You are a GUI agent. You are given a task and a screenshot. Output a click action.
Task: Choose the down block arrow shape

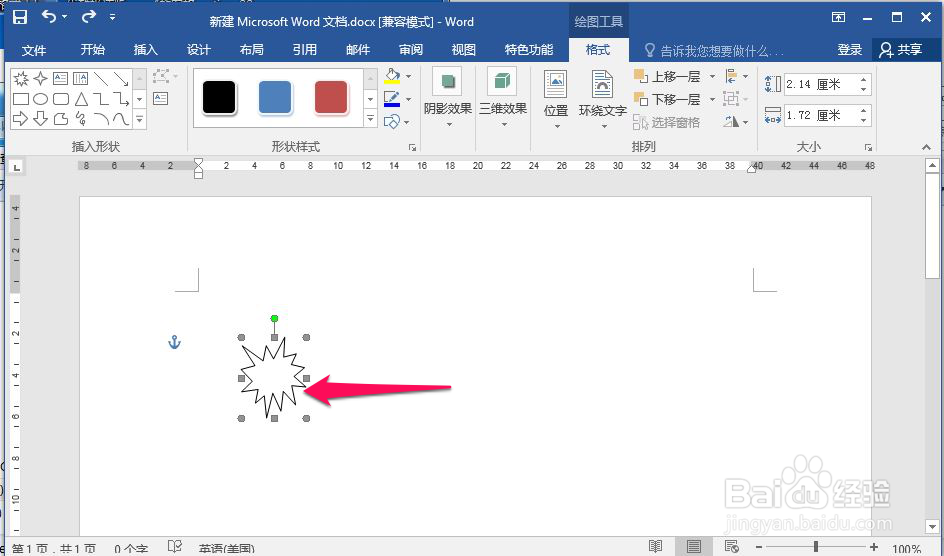click(x=40, y=119)
